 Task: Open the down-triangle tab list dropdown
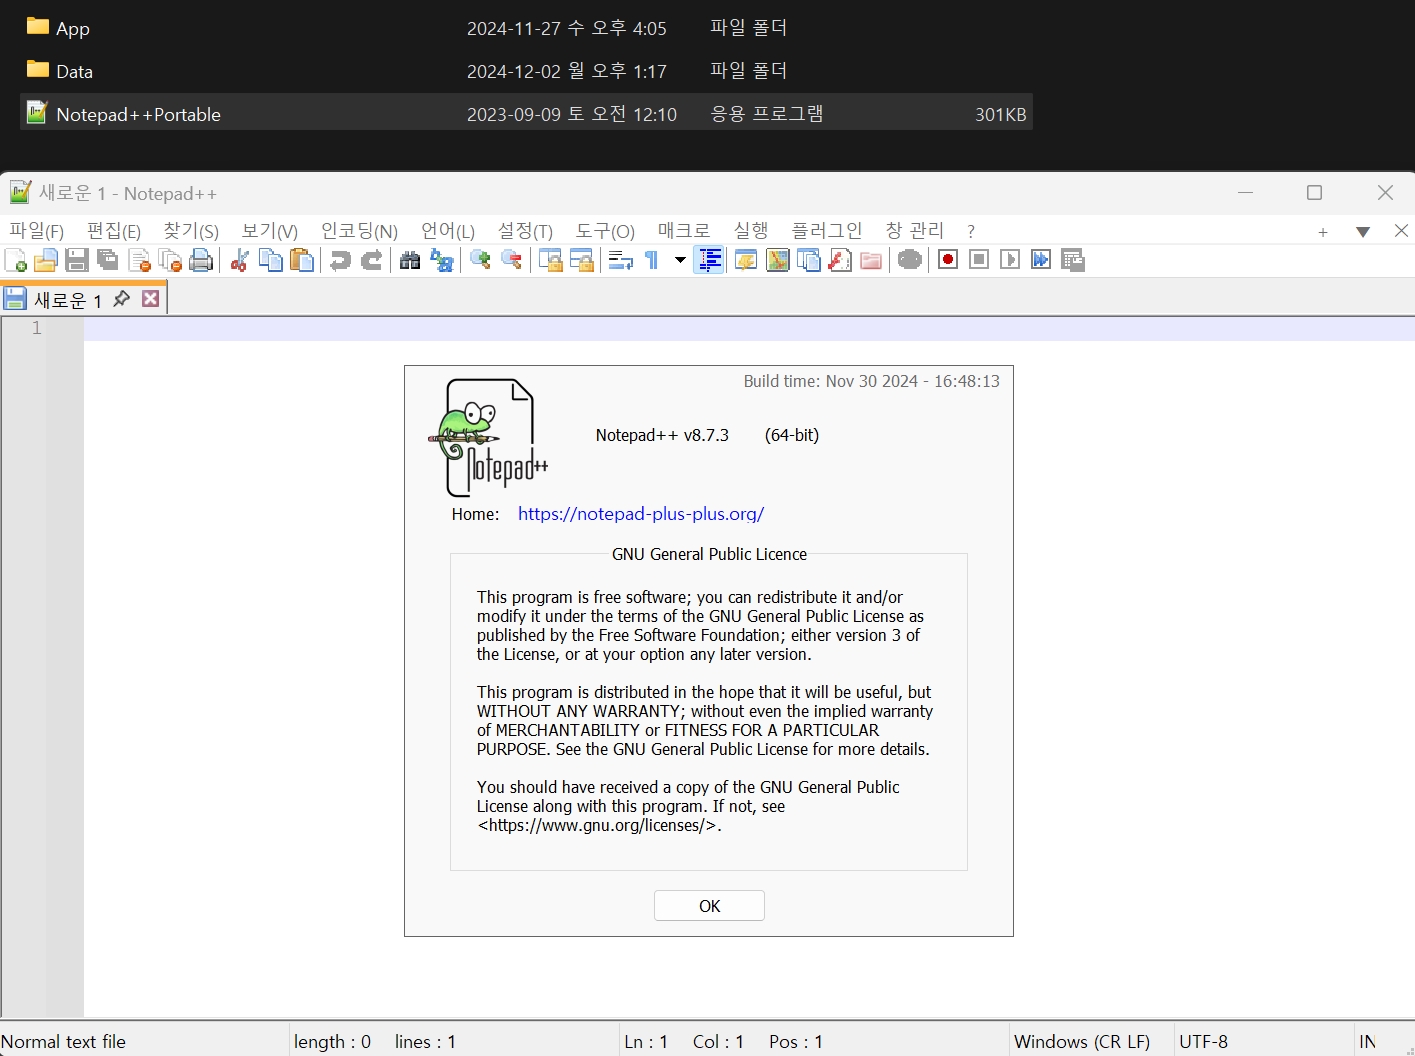click(x=1363, y=232)
